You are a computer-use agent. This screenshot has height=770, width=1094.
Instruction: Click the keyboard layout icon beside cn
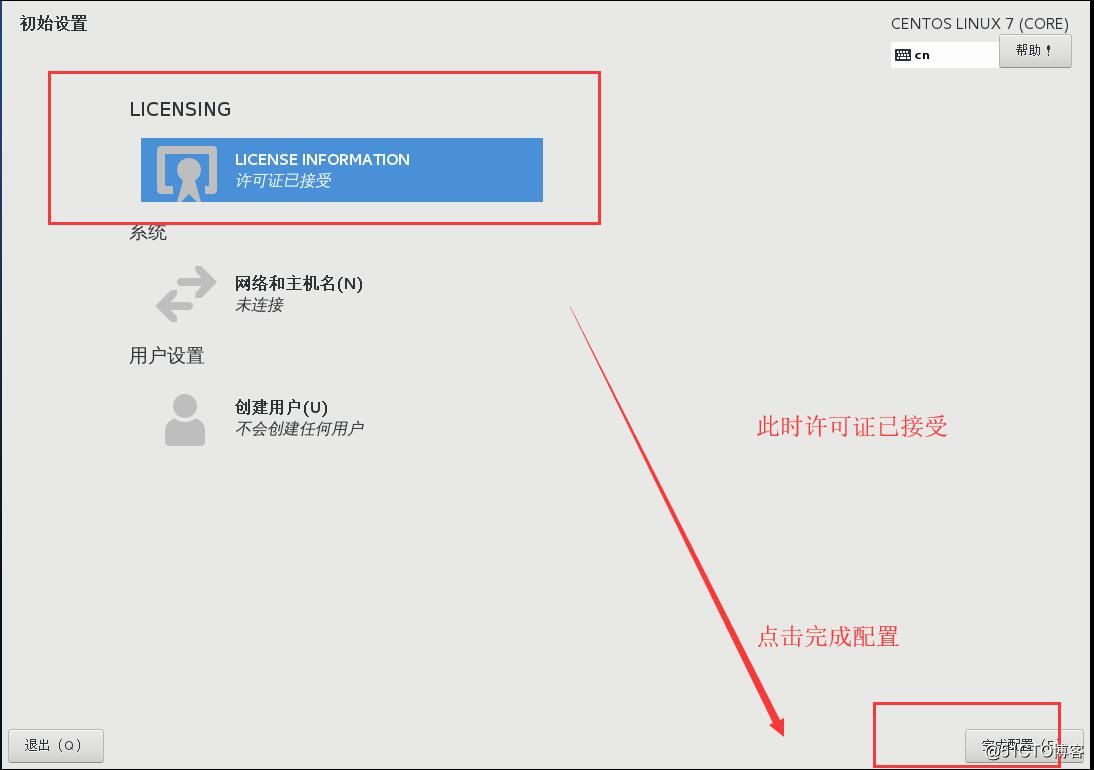903,54
